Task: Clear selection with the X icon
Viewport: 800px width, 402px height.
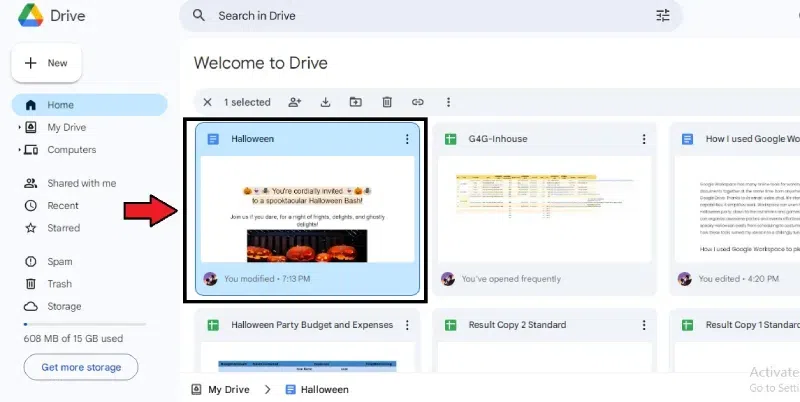Action: (x=207, y=102)
